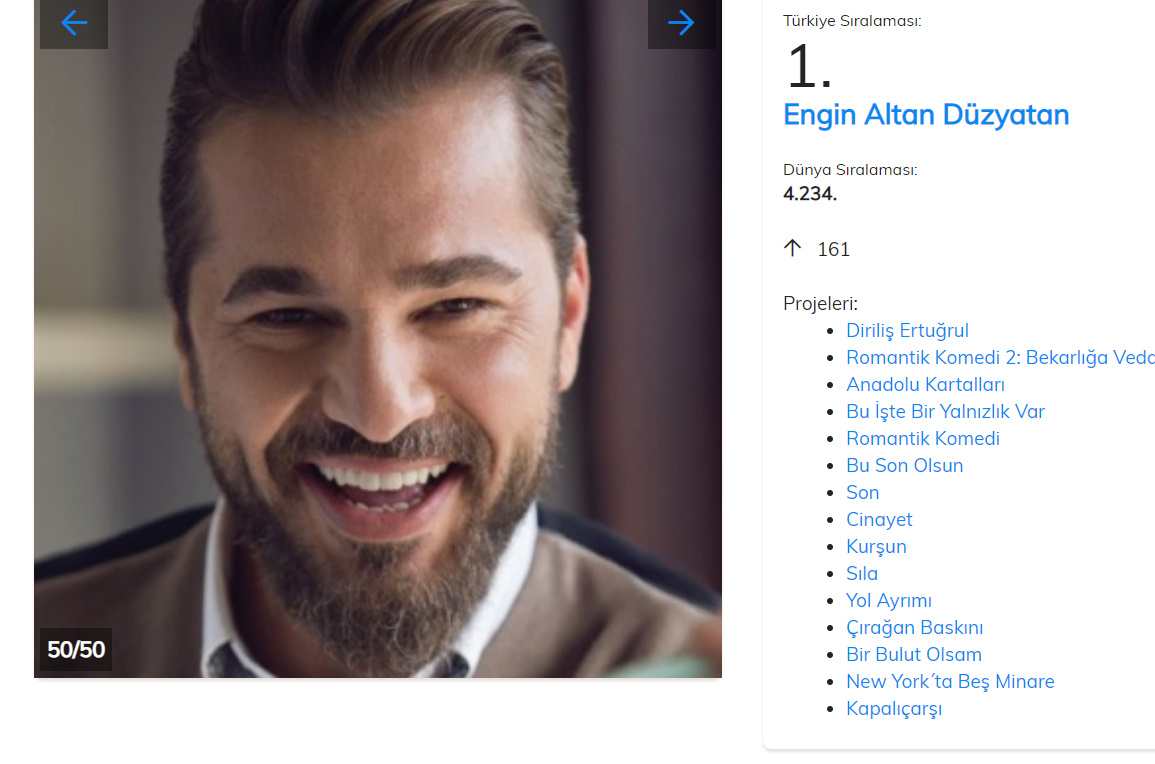1155x764 pixels.
Task: Click the Son project link
Action: tap(863, 492)
